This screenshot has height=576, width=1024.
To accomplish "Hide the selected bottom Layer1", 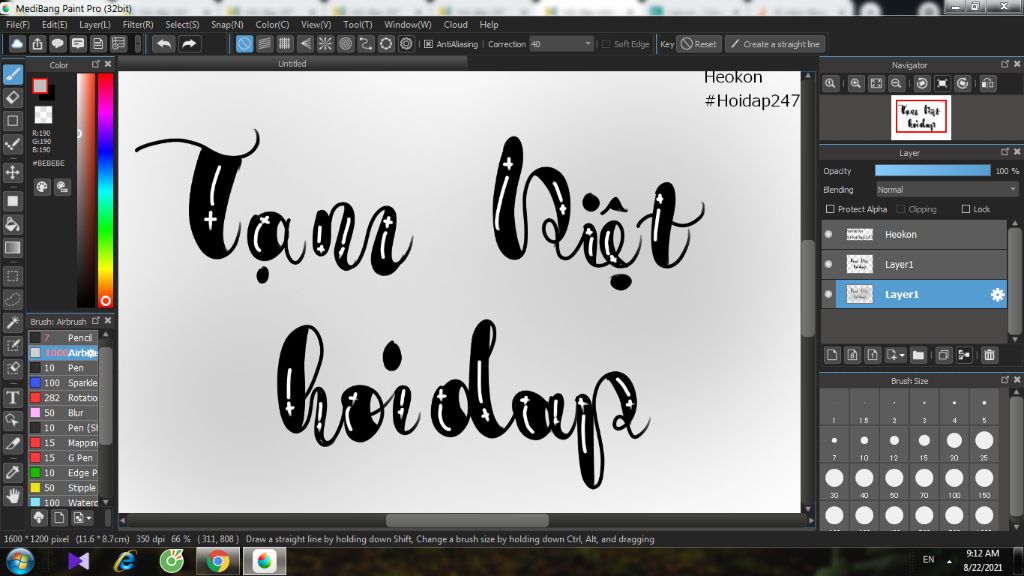I will coord(829,295).
